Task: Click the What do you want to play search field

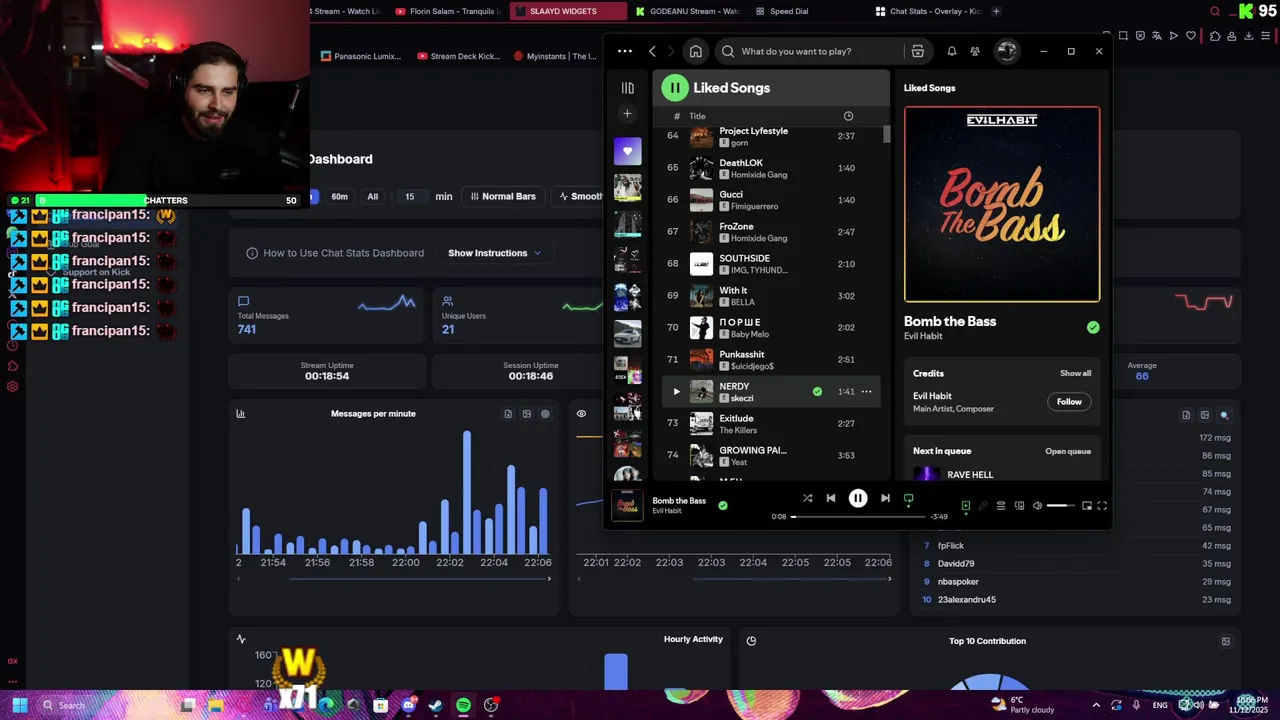Action: click(810, 51)
